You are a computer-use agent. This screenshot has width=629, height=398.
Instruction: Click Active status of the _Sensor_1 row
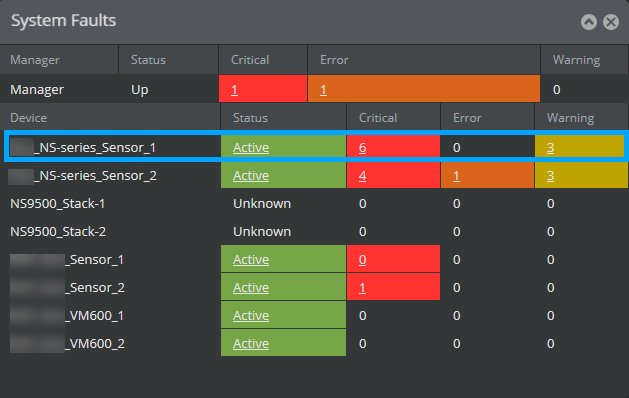tap(251, 260)
